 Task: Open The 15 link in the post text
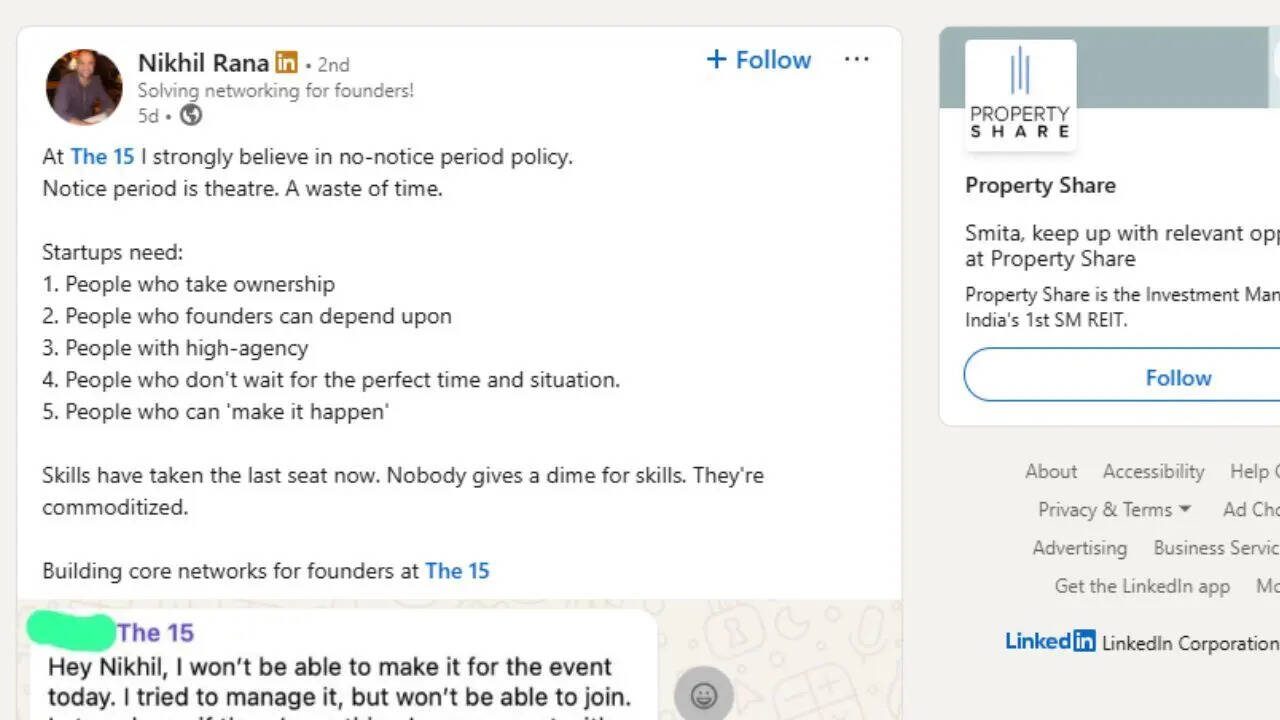point(103,156)
